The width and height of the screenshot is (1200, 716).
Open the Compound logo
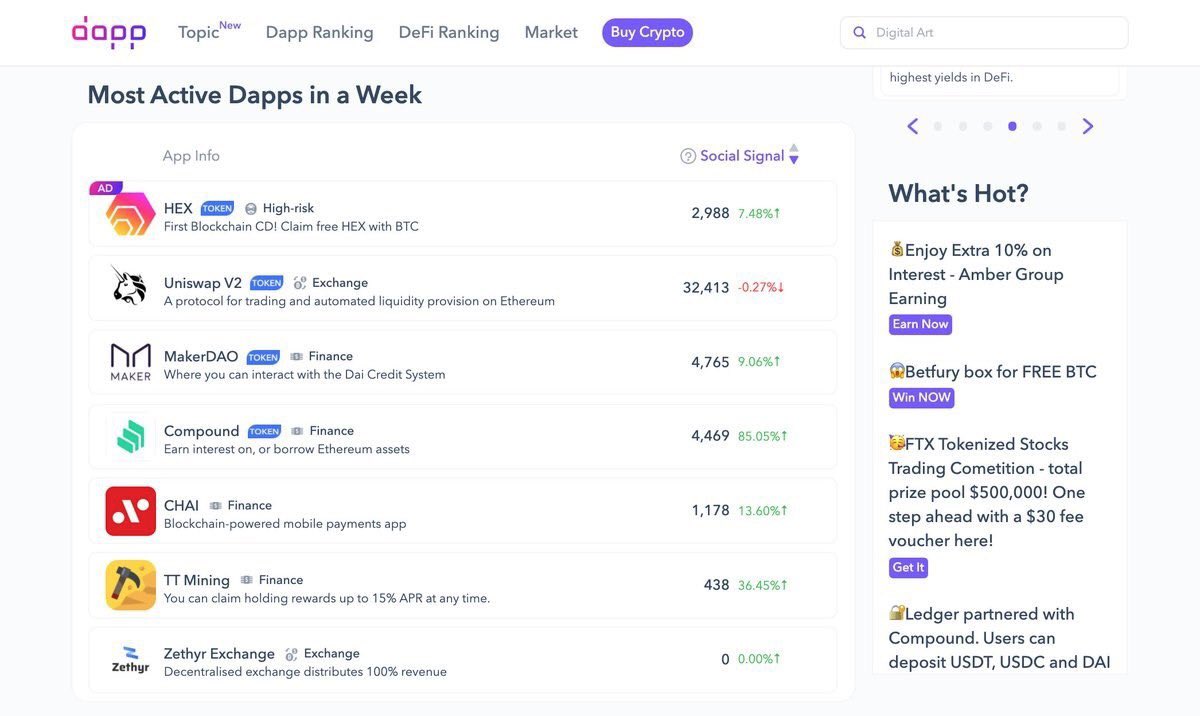131,436
